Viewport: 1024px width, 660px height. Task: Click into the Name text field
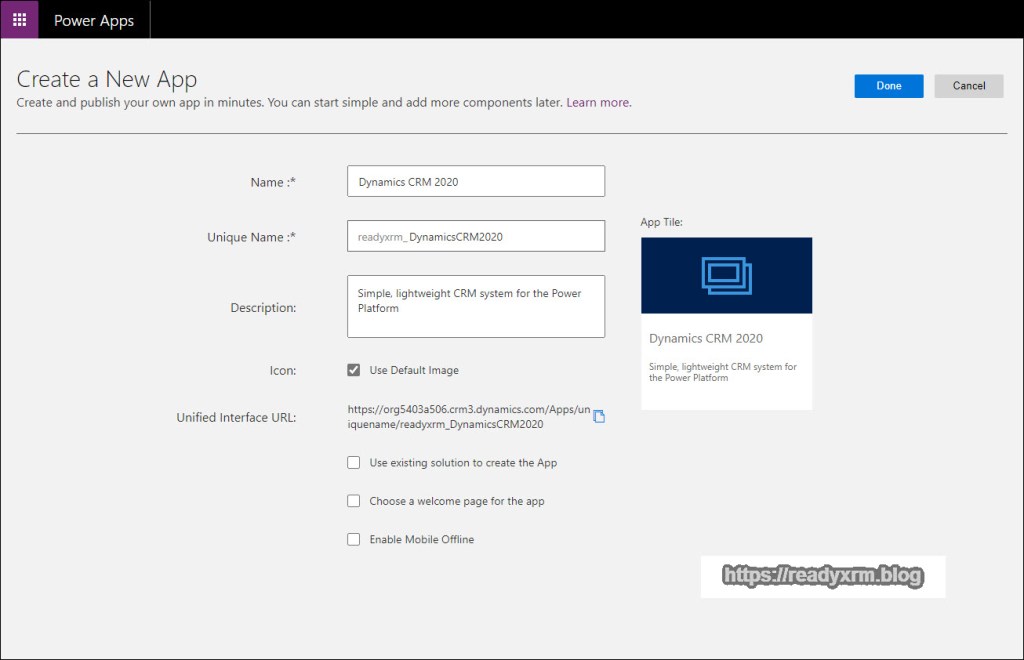point(476,182)
